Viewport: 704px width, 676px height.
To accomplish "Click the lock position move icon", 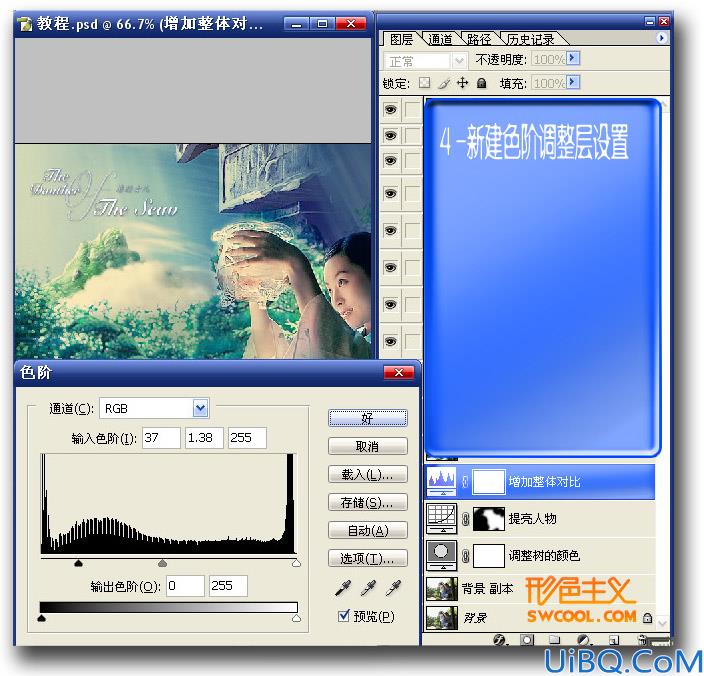I will [x=462, y=83].
